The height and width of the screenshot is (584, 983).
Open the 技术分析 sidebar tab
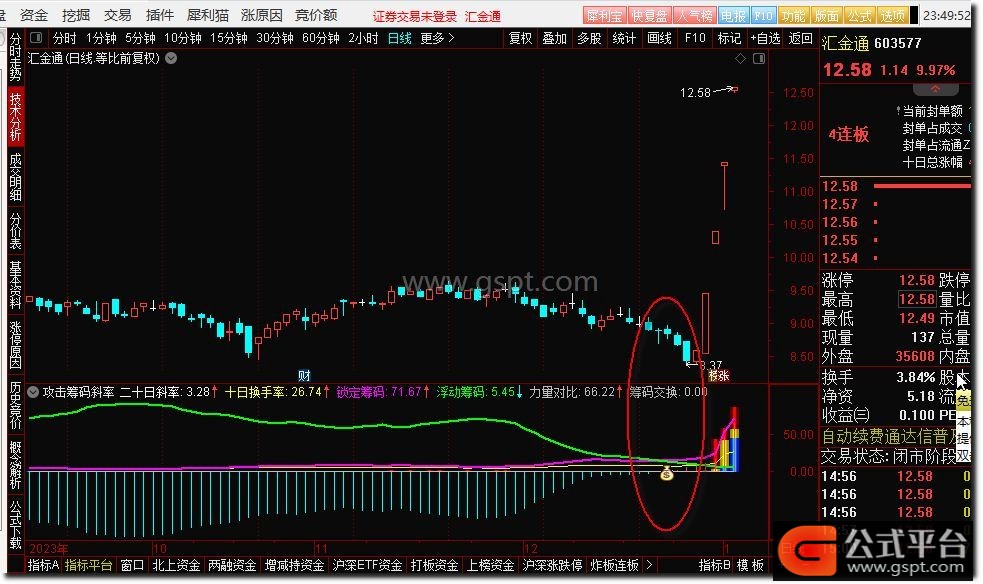(x=15, y=117)
